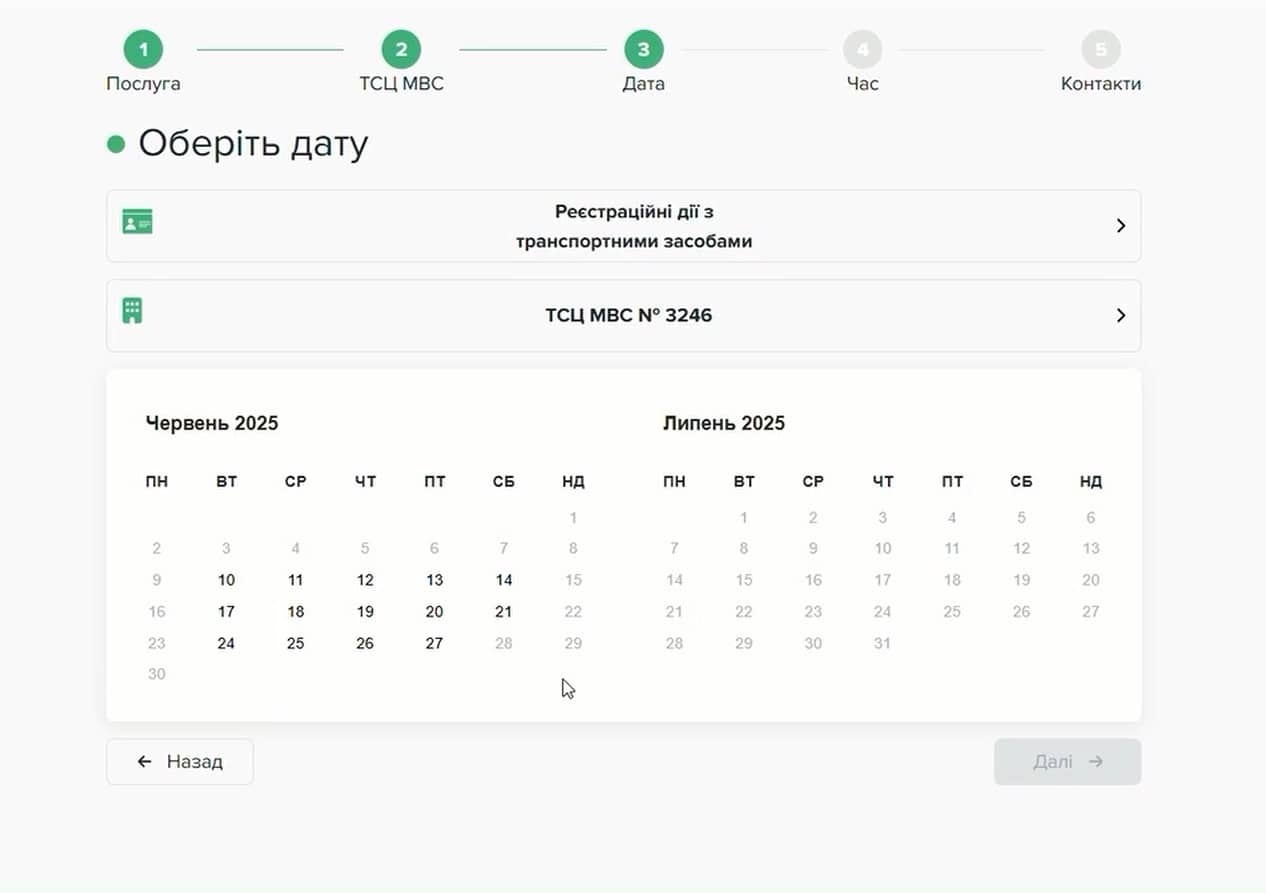Click the disabled date June 30
The height and width of the screenshot is (893, 1266).
coord(157,674)
